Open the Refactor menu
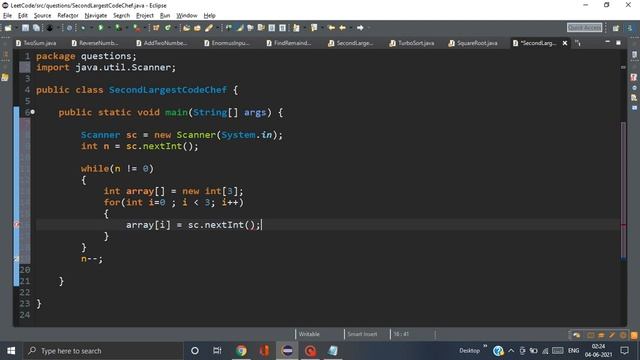 tap(68, 16)
